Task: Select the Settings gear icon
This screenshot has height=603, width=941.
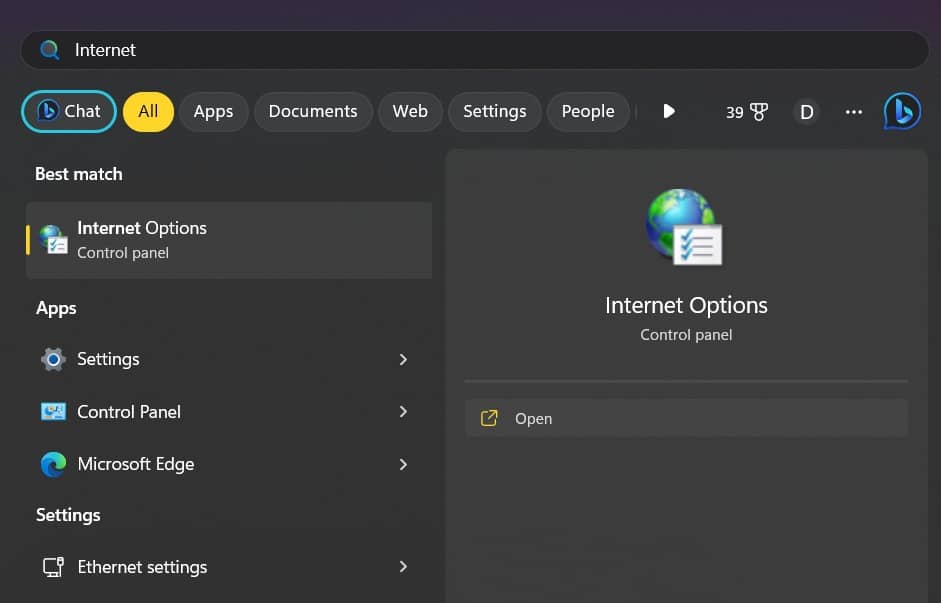Action: [x=52, y=359]
